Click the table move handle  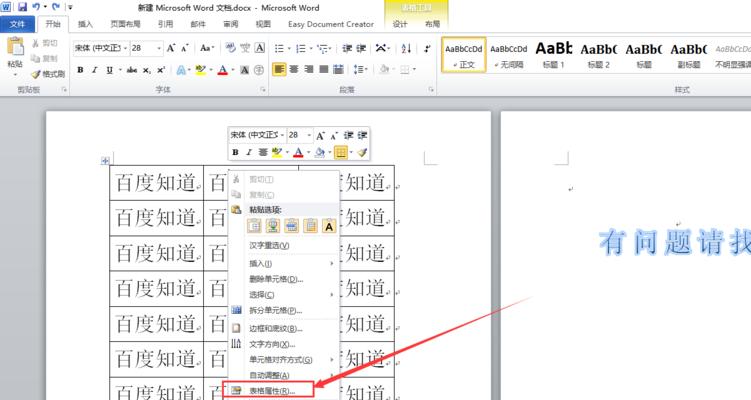point(105,160)
